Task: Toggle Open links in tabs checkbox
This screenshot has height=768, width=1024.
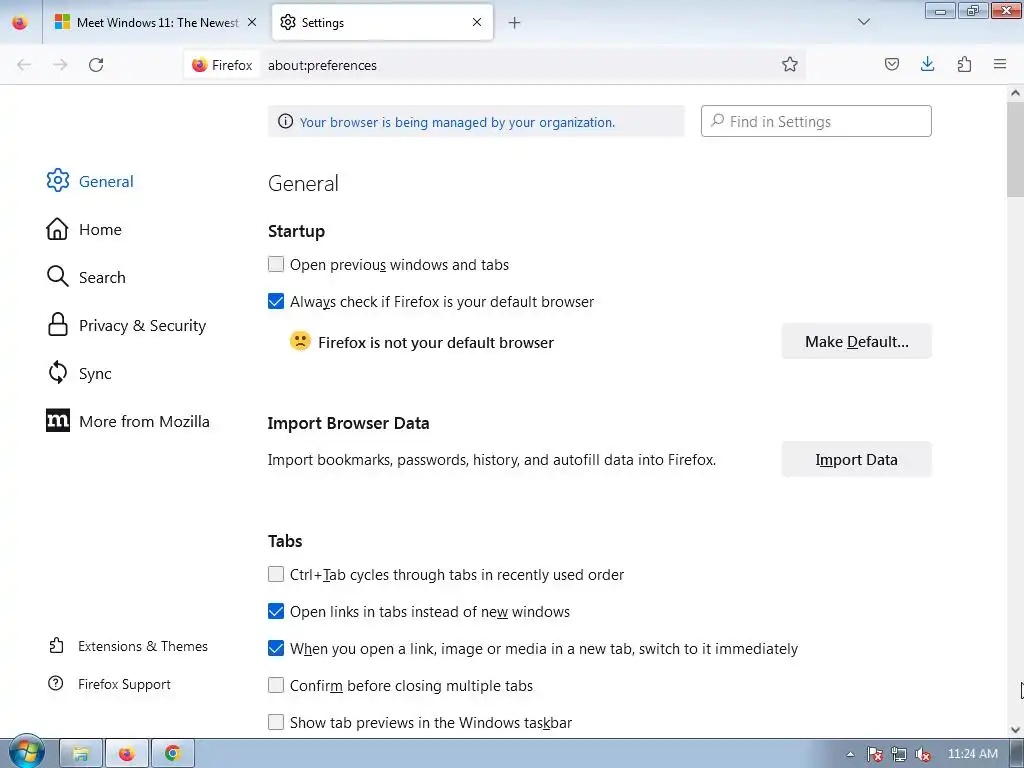Action: pyautogui.click(x=276, y=611)
